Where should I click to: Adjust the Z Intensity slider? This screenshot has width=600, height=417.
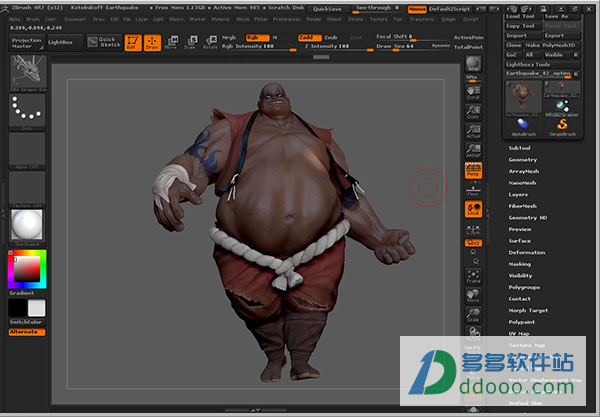[x=338, y=47]
